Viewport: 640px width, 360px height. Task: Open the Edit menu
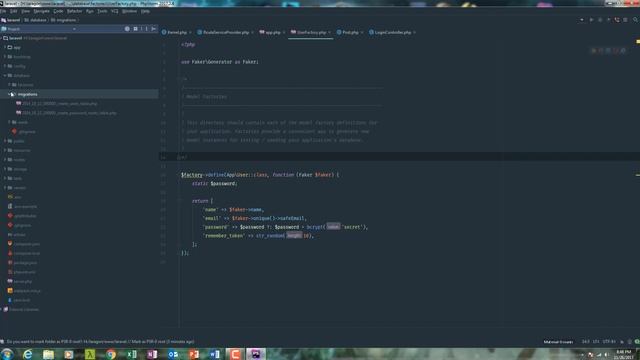14,11
